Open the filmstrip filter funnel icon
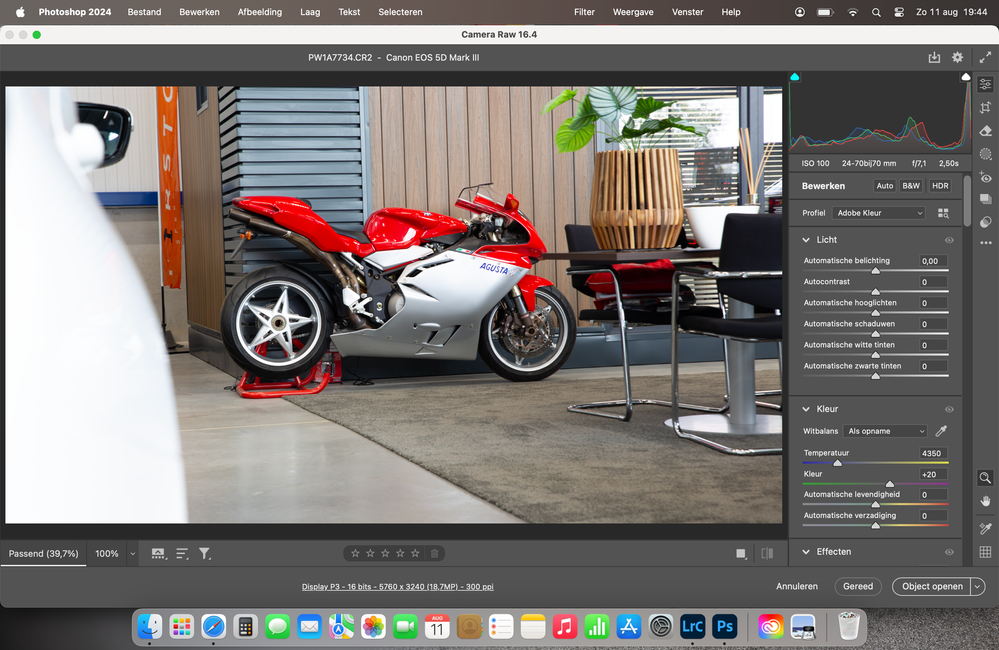 click(205, 554)
